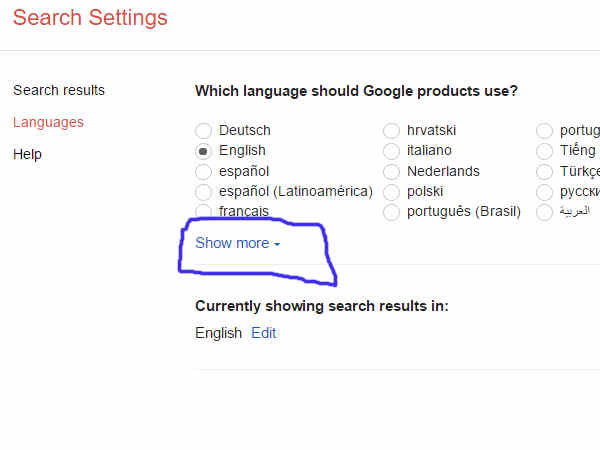The width and height of the screenshot is (600, 450).
Task: Select hrvatski as the language
Action: [x=391, y=131]
